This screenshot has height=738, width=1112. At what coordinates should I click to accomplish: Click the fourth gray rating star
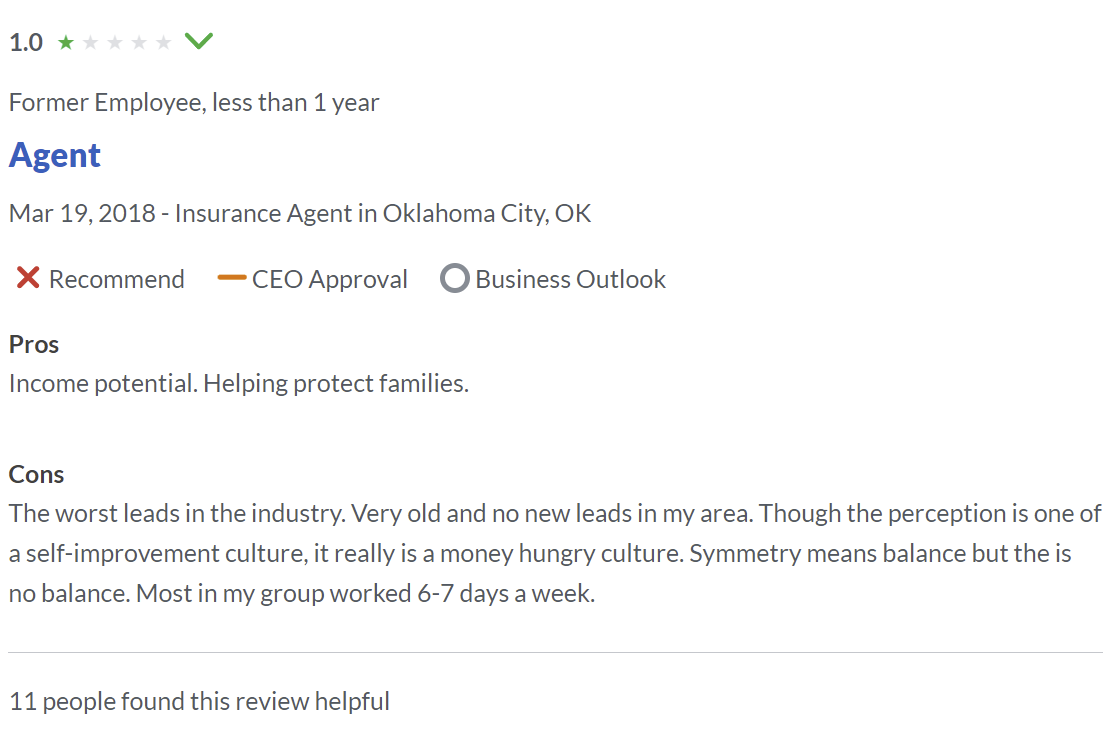pyautogui.click(x=139, y=42)
